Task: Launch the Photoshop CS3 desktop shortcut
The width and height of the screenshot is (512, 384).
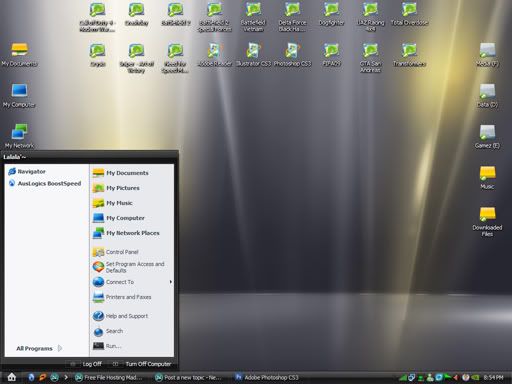Action: pos(292,55)
